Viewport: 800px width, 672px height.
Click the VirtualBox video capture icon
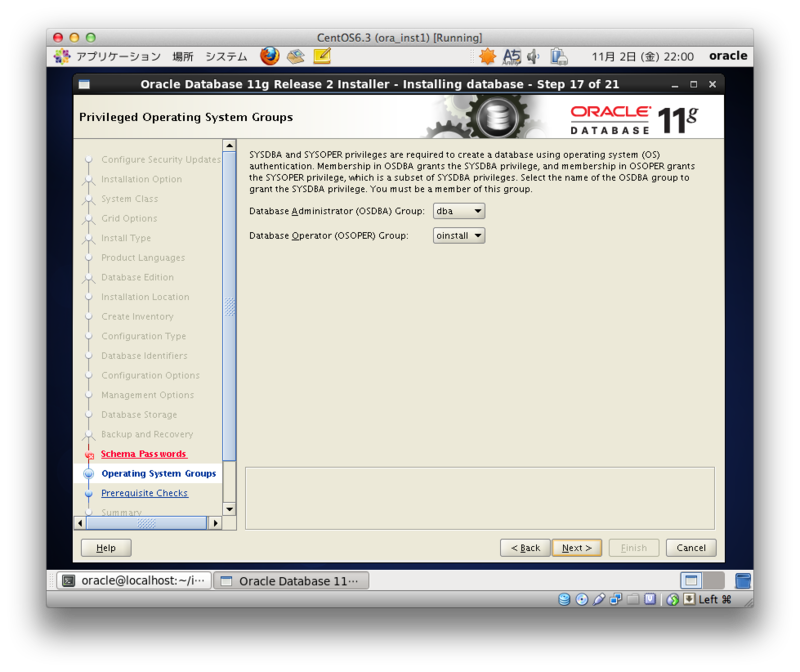click(650, 600)
